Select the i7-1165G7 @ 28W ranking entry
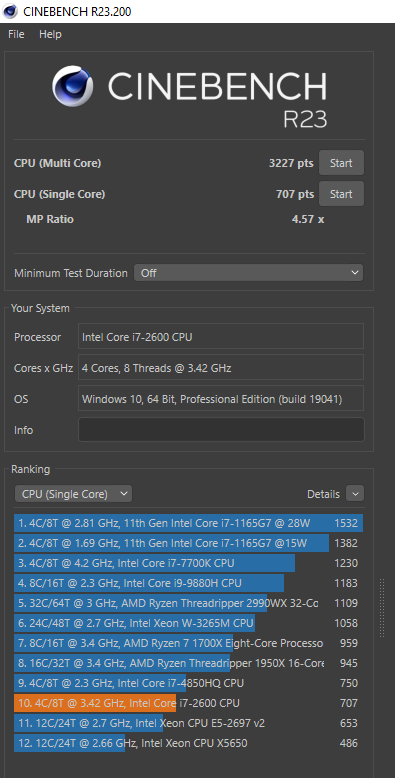 coord(189,523)
